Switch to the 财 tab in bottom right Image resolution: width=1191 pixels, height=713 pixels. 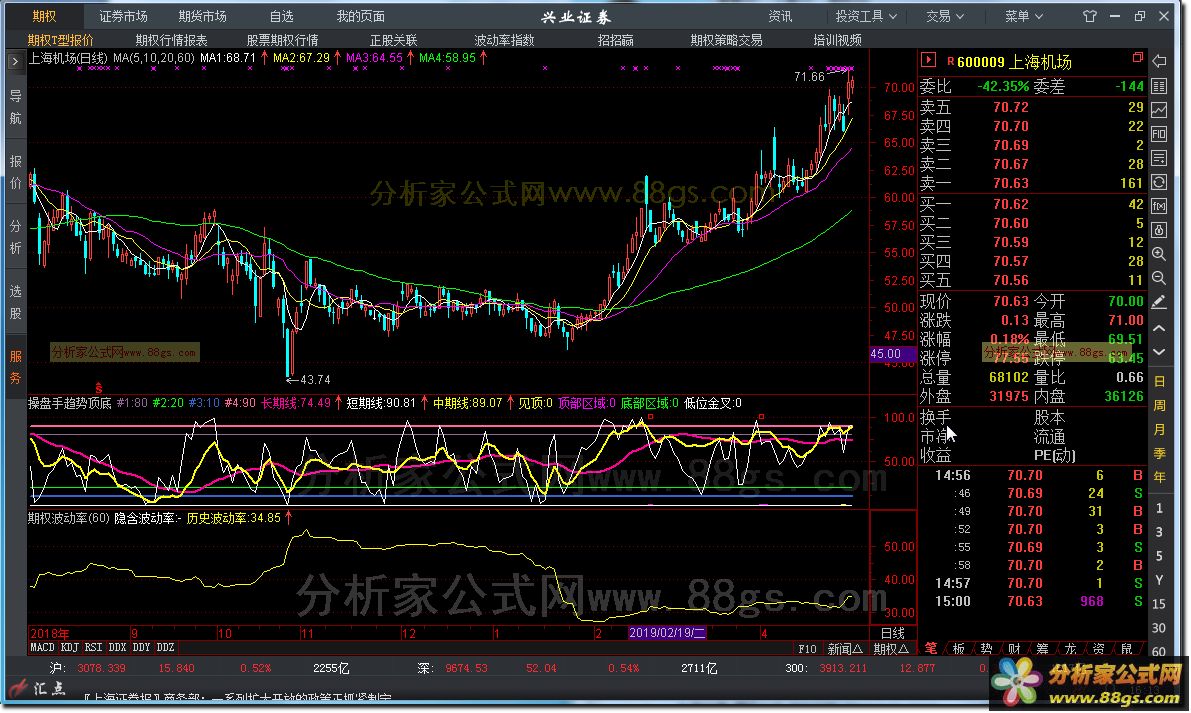(1014, 648)
